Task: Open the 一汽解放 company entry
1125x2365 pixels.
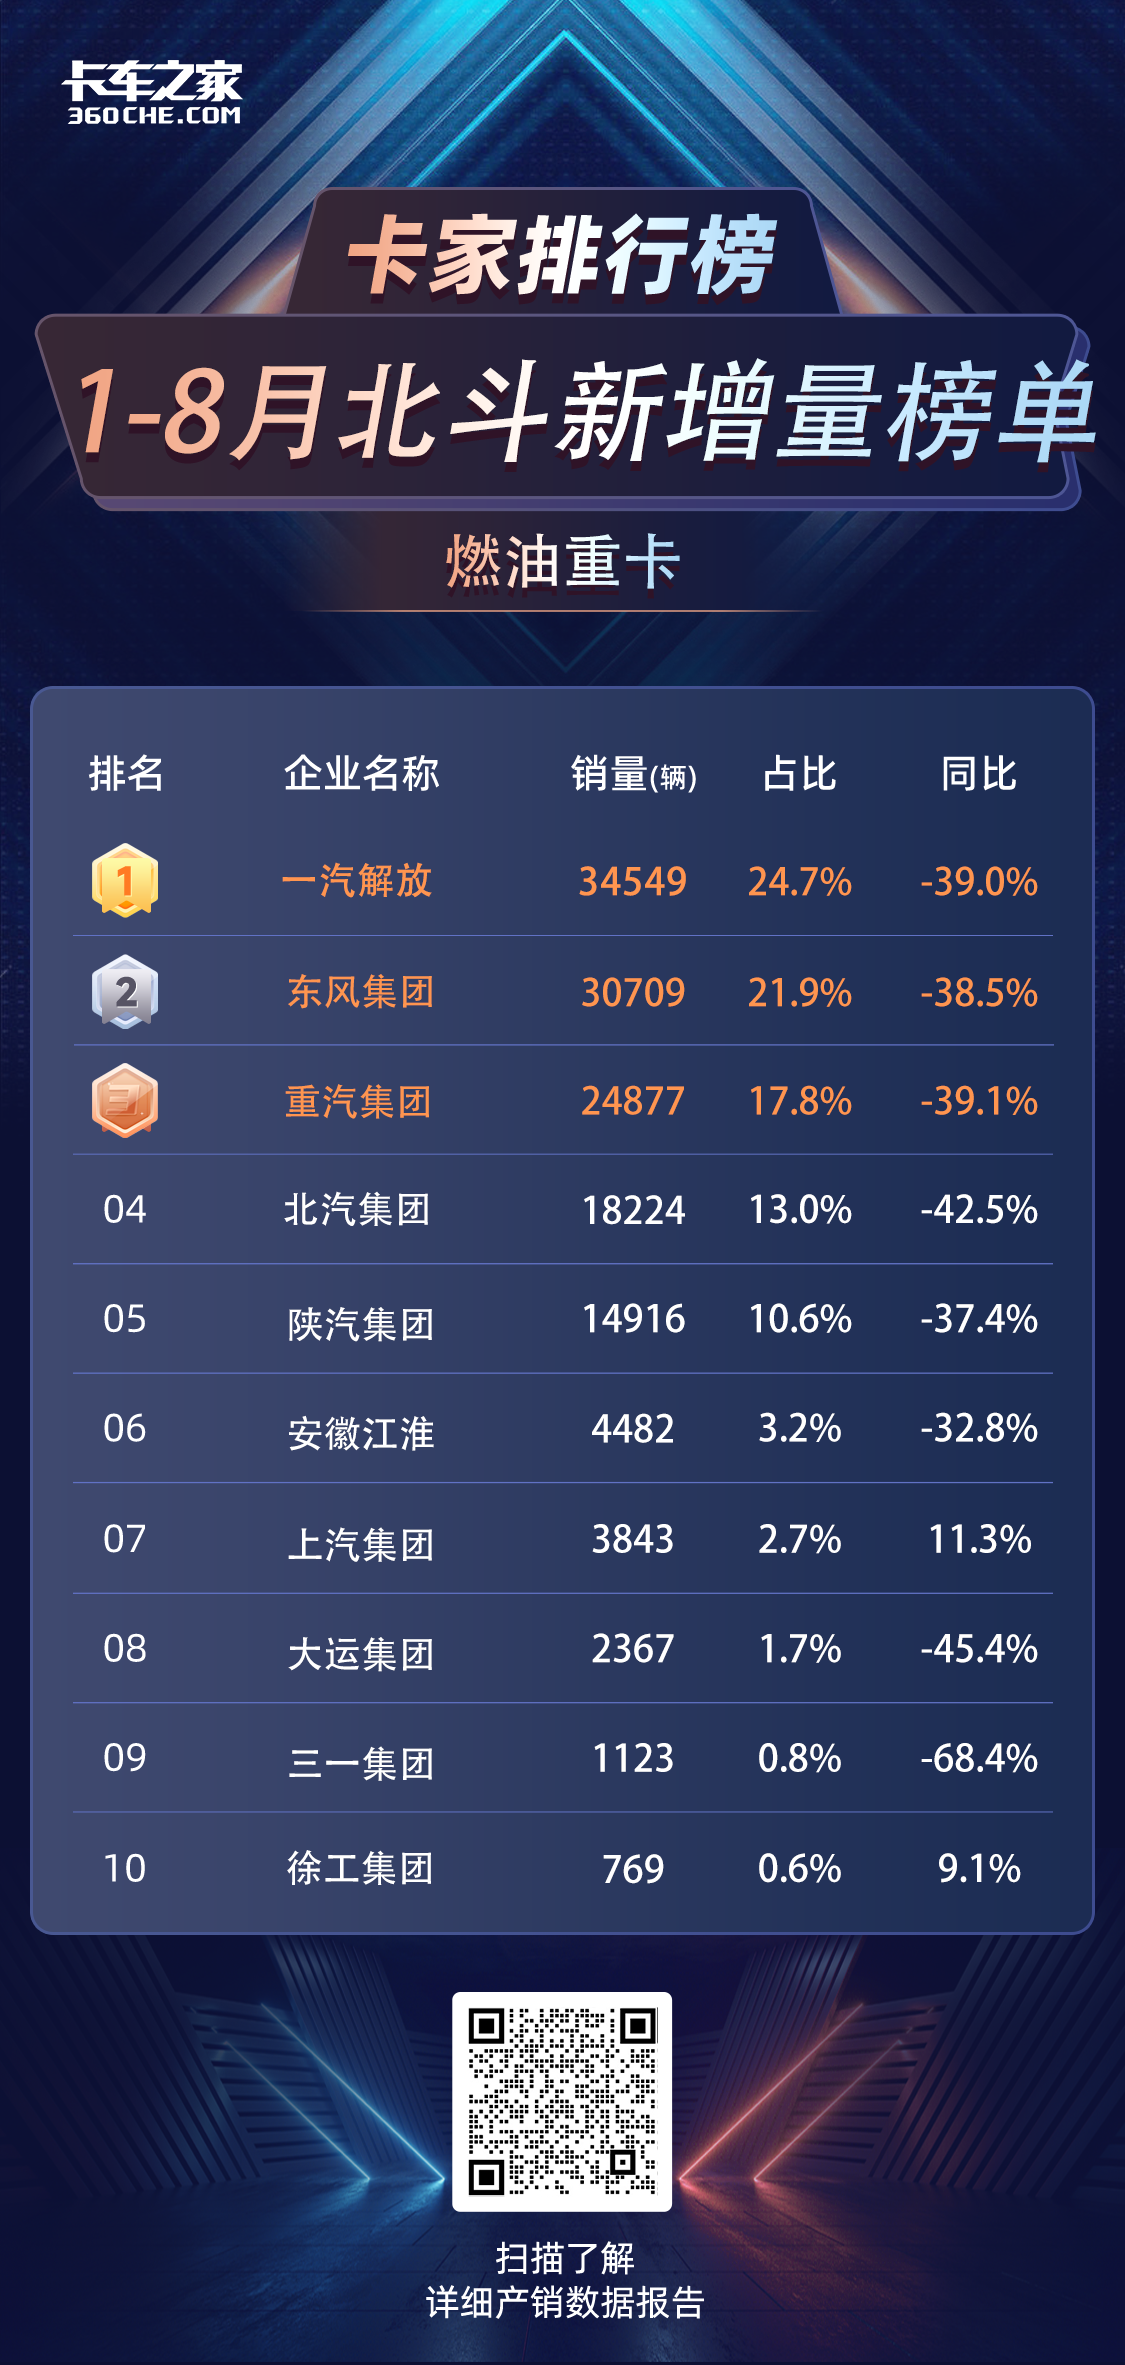Action: (x=357, y=881)
